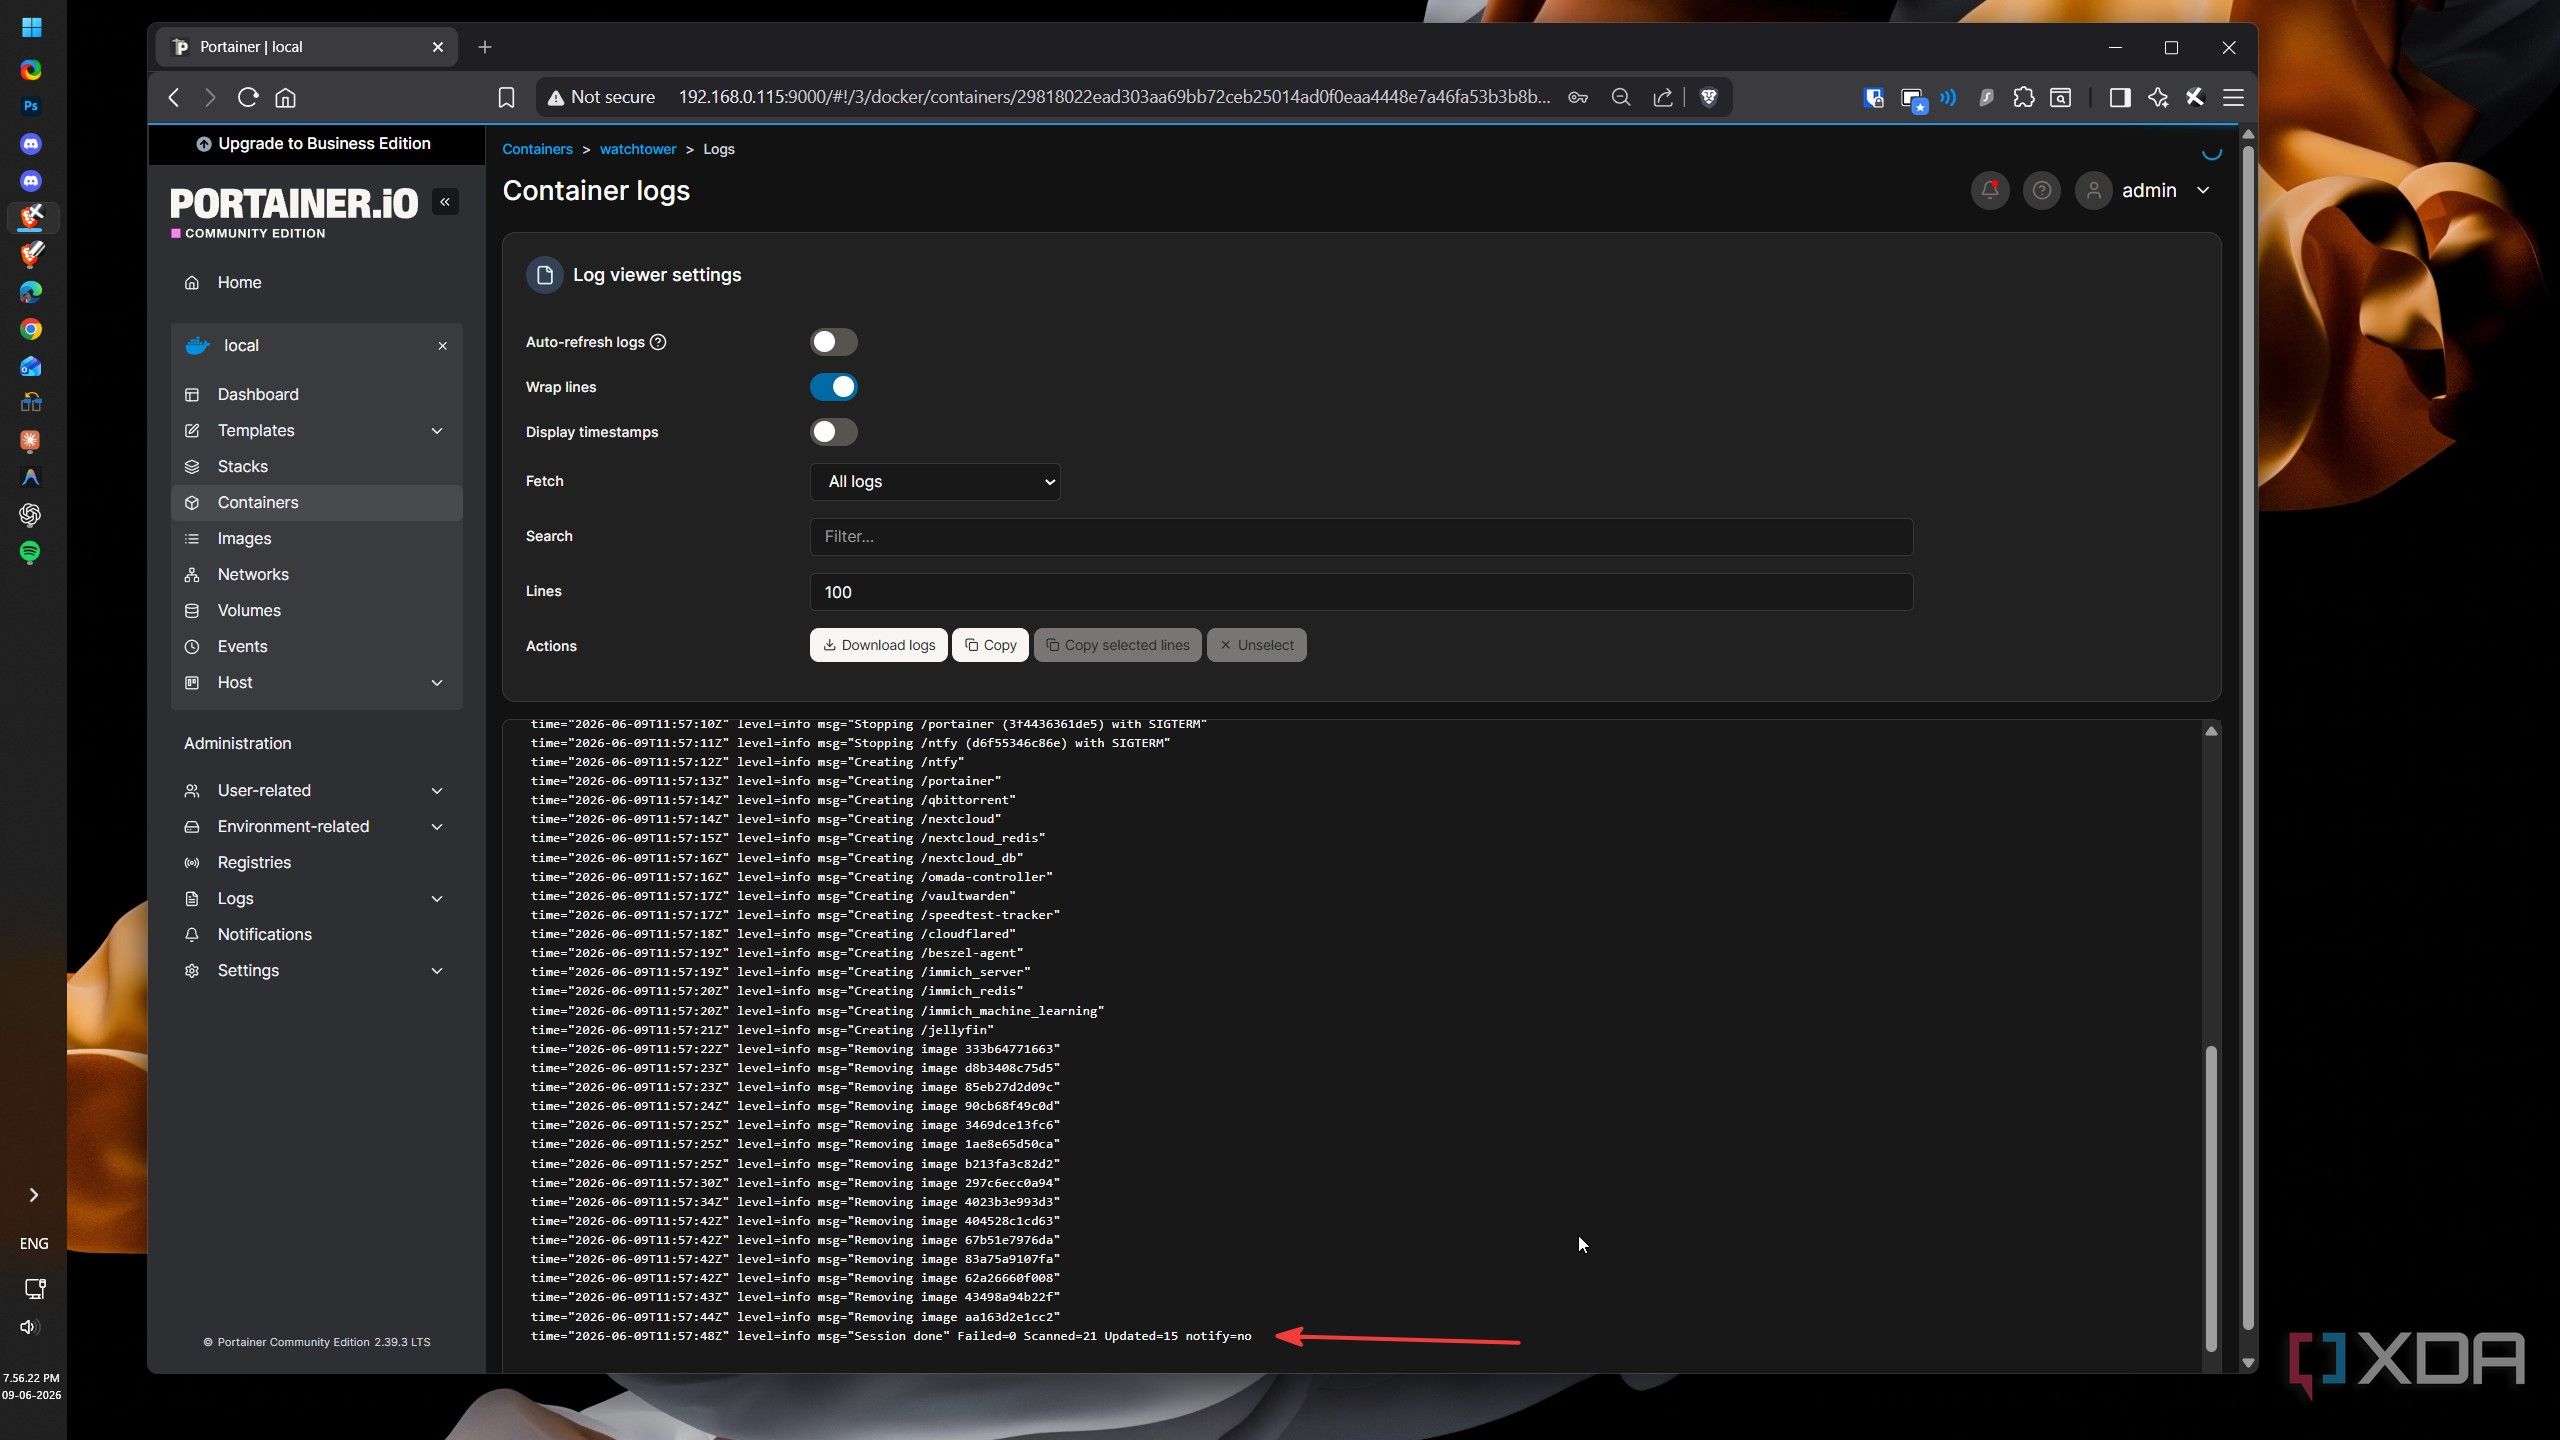Navigate back in the browser
Screen dimensions: 2560x1440
(x=174, y=97)
